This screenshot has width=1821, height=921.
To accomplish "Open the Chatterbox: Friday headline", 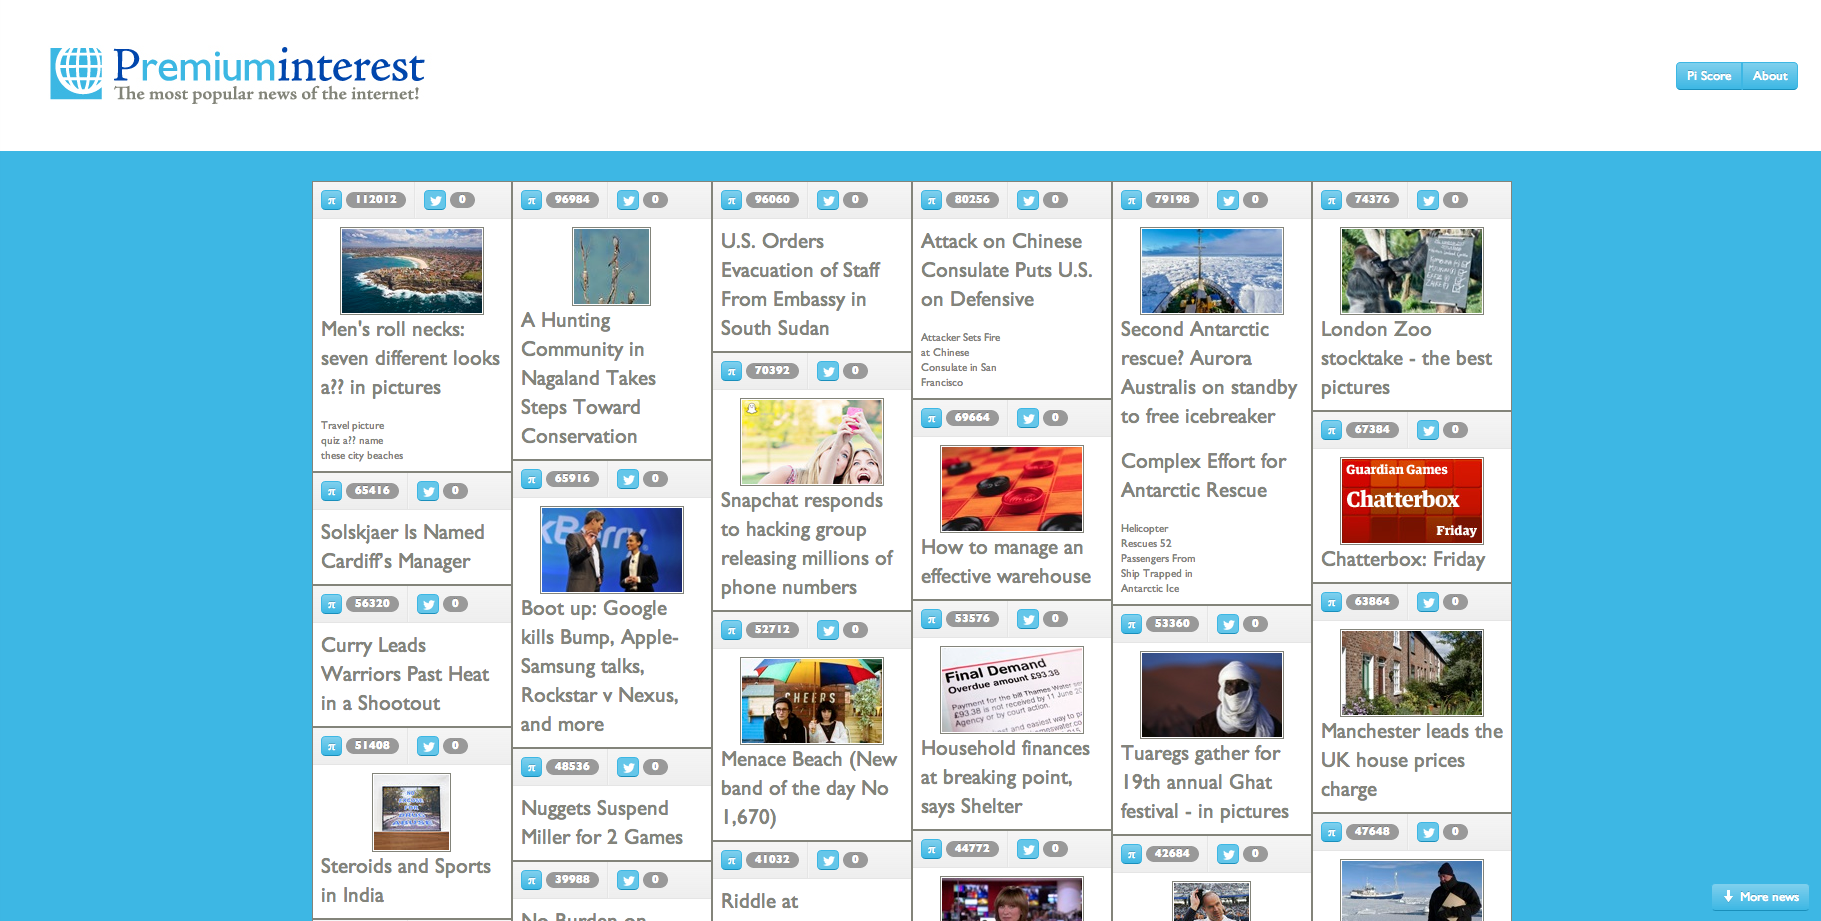I will pos(1403,559).
